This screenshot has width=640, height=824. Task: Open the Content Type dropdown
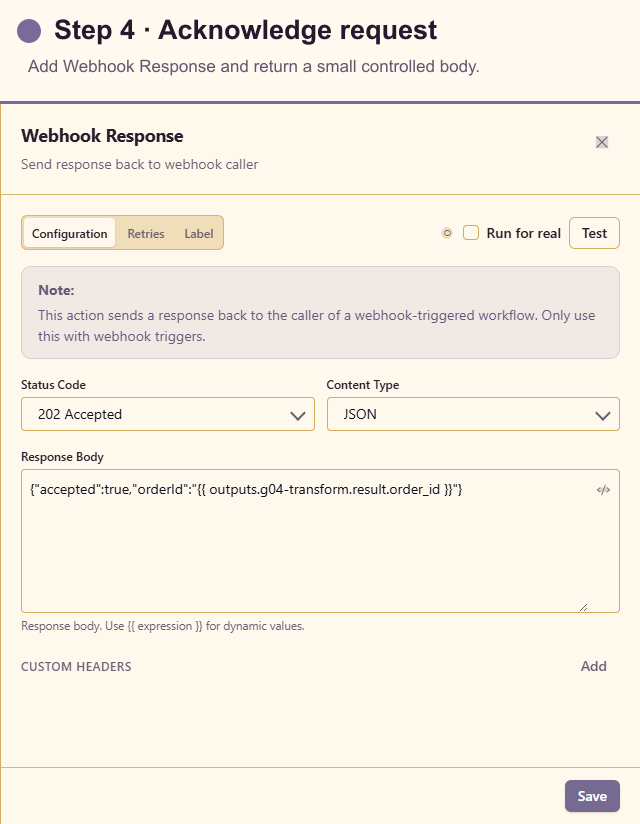(x=473, y=414)
